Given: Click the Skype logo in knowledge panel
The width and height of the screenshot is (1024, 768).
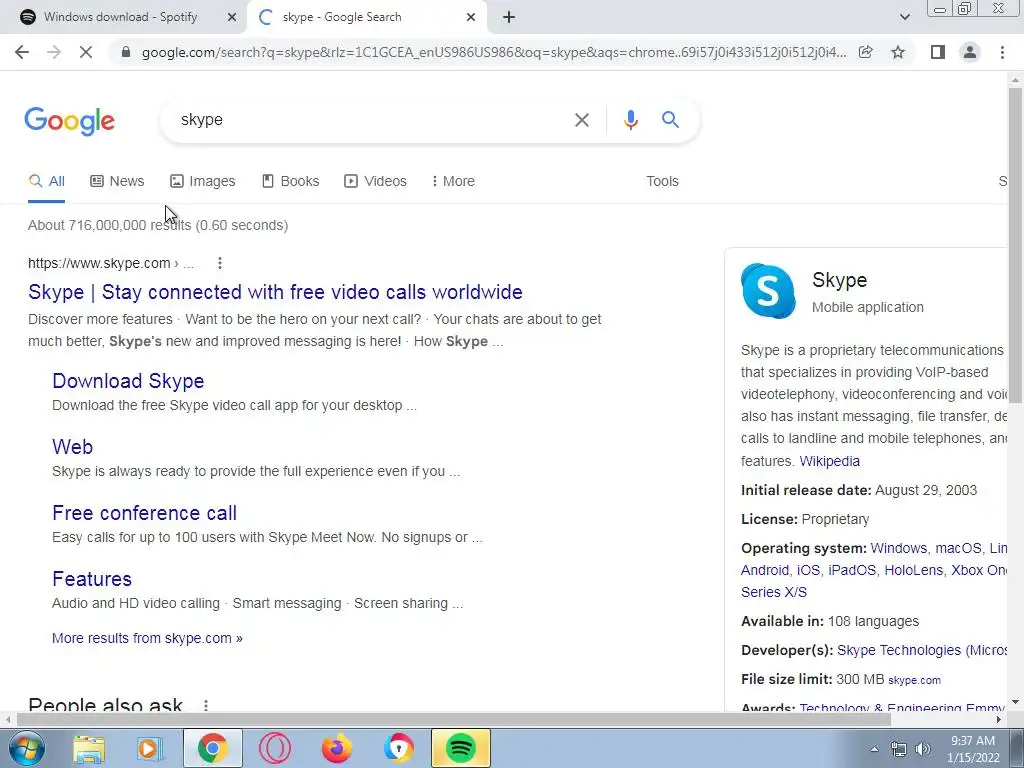Looking at the screenshot, I should 769,291.
